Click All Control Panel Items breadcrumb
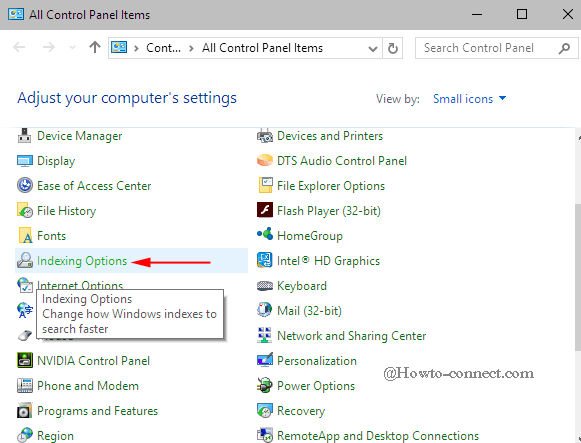Image resolution: width=581 pixels, height=443 pixels. (x=262, y=48)
